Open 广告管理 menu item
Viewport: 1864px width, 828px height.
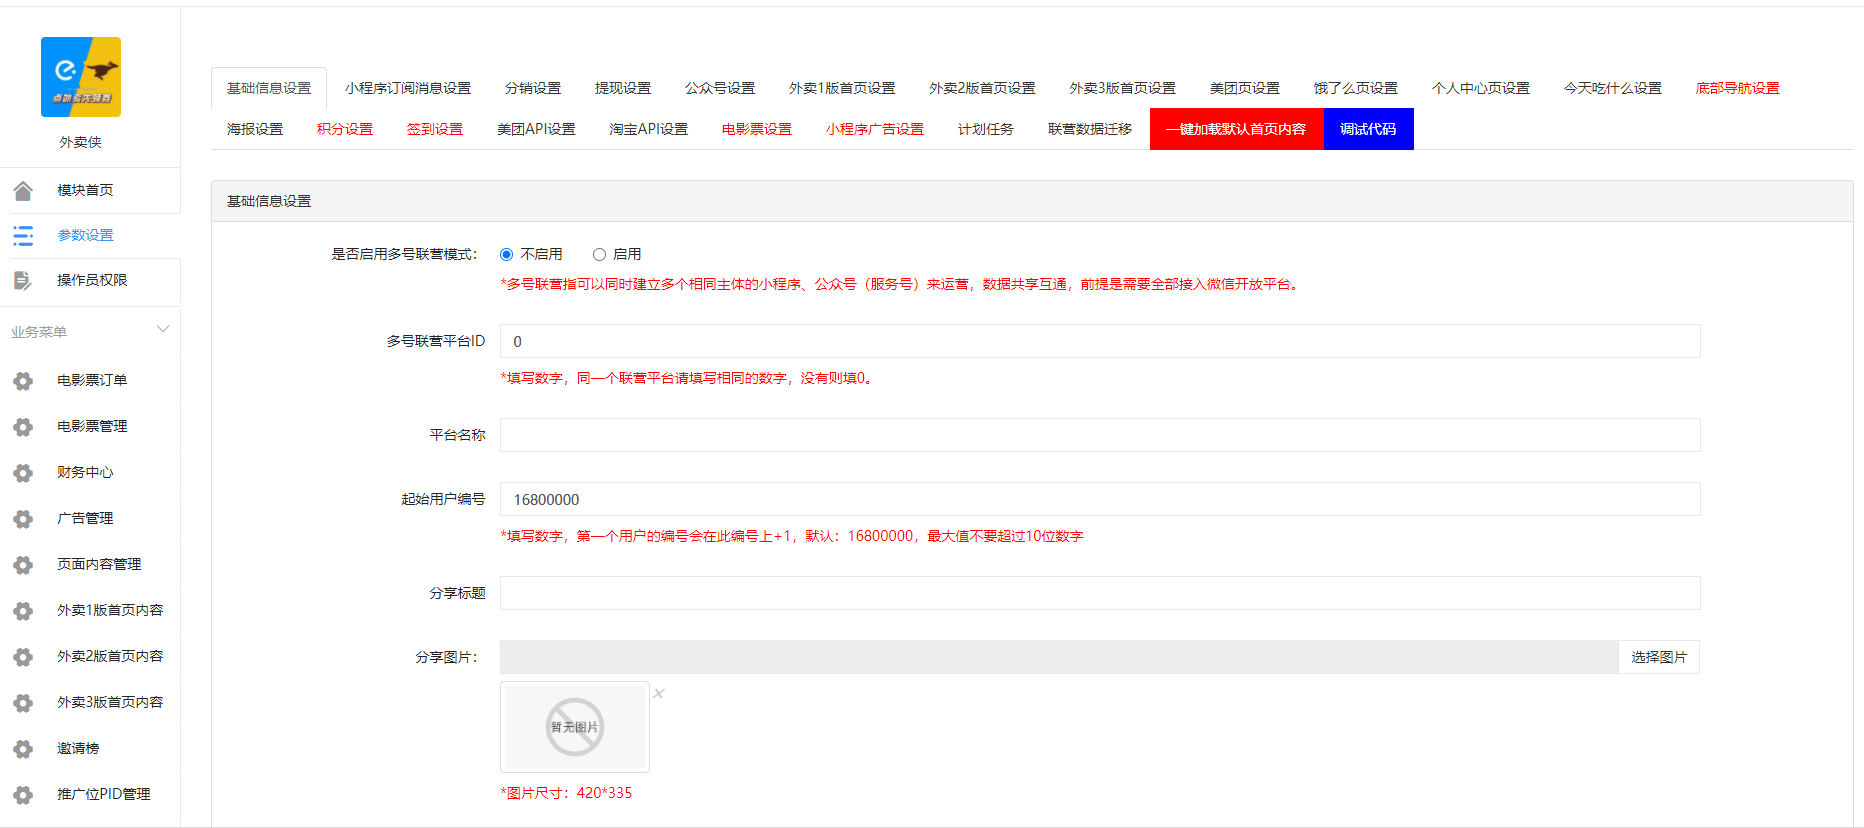tap(85, 518)
